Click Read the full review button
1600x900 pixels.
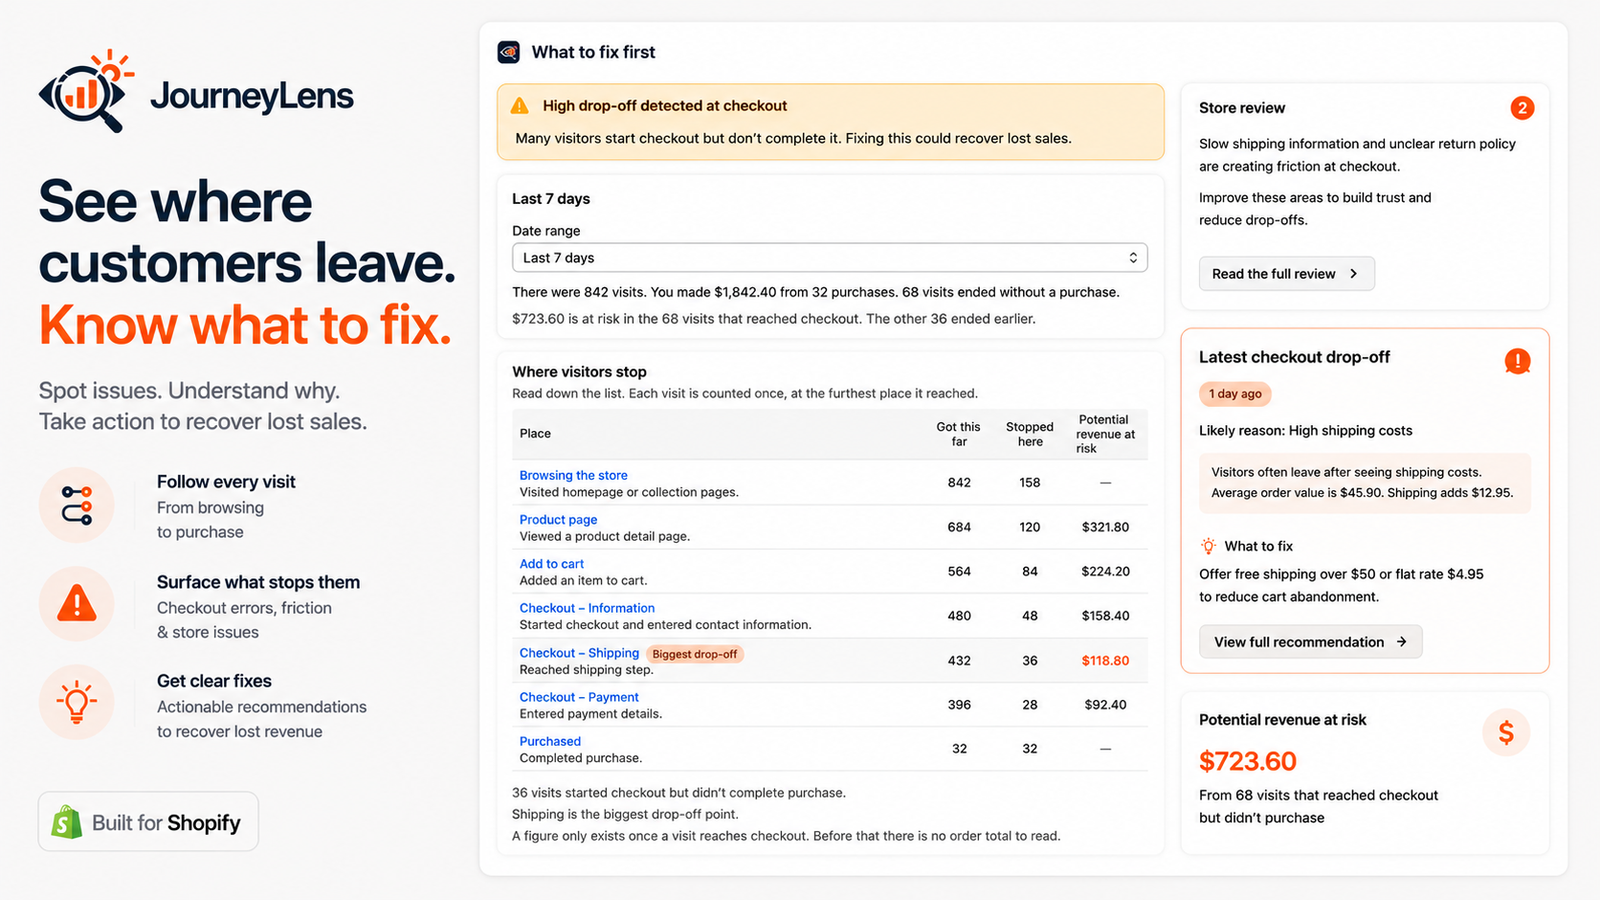1286,274
